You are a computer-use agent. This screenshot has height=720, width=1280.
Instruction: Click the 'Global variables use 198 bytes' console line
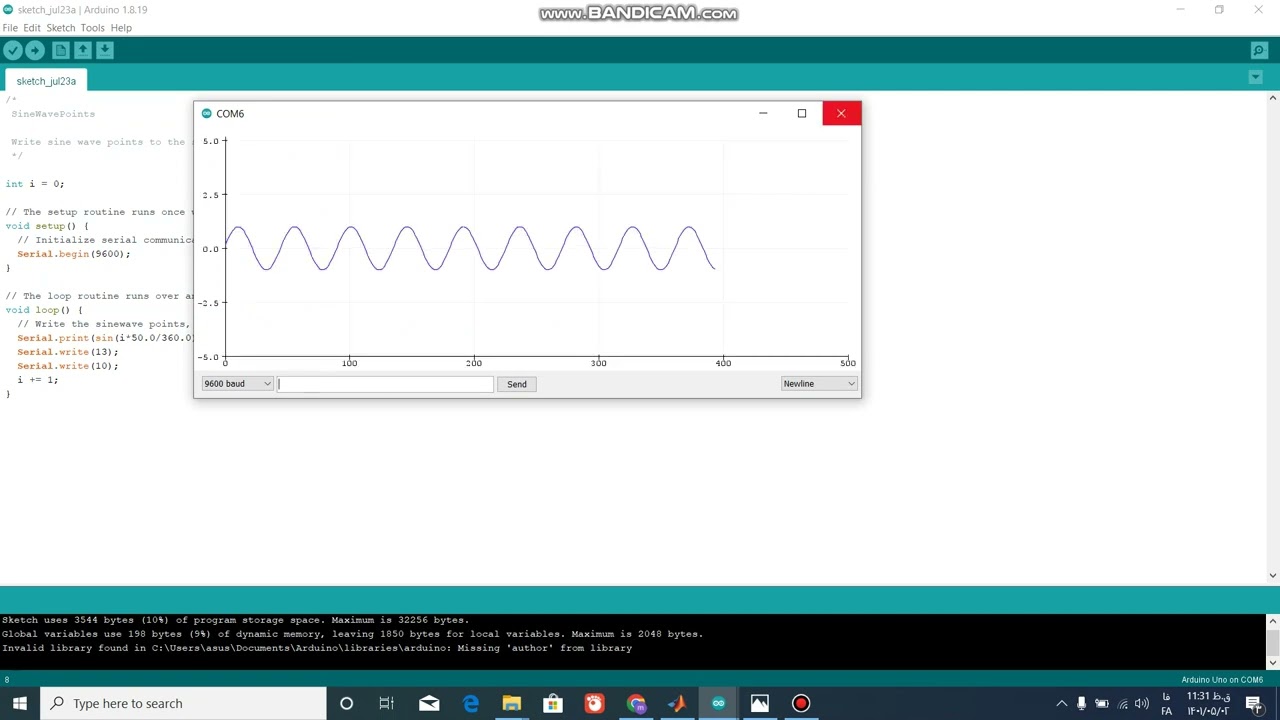click(x=352, y=634)
